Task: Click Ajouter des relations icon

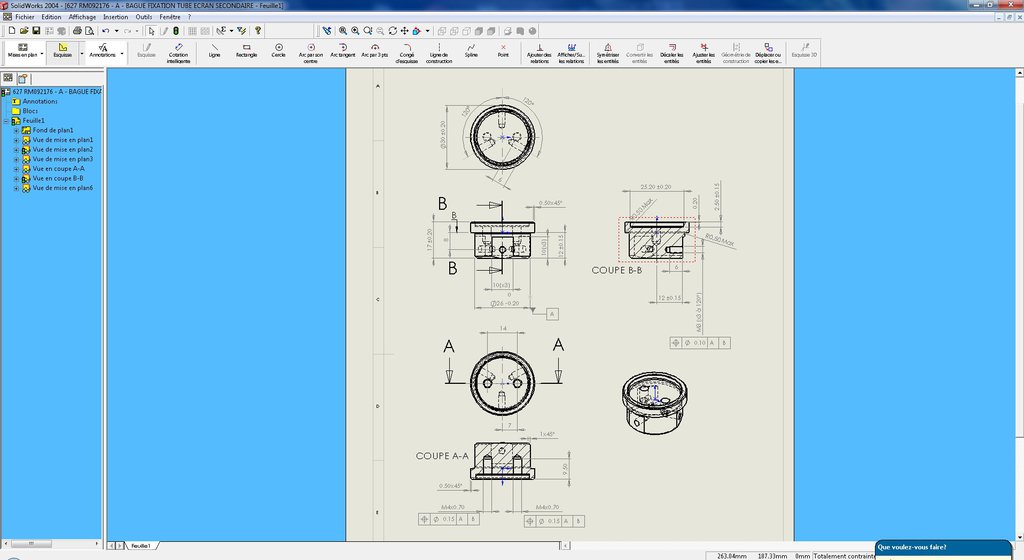Action: coord(539,52)
